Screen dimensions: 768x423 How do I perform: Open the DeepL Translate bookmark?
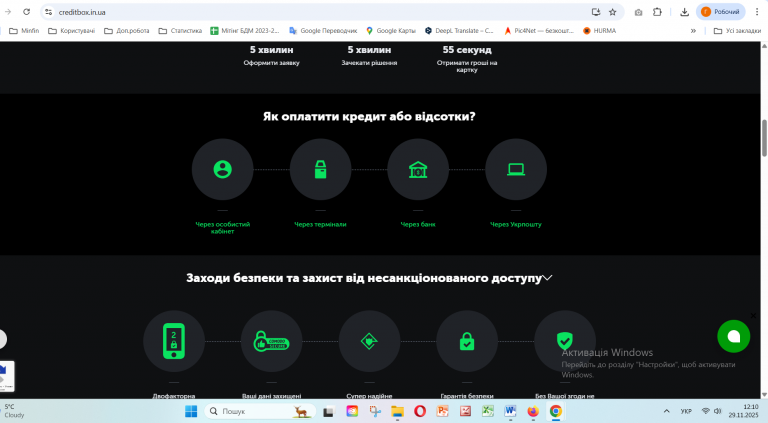[x=459, y=30]
